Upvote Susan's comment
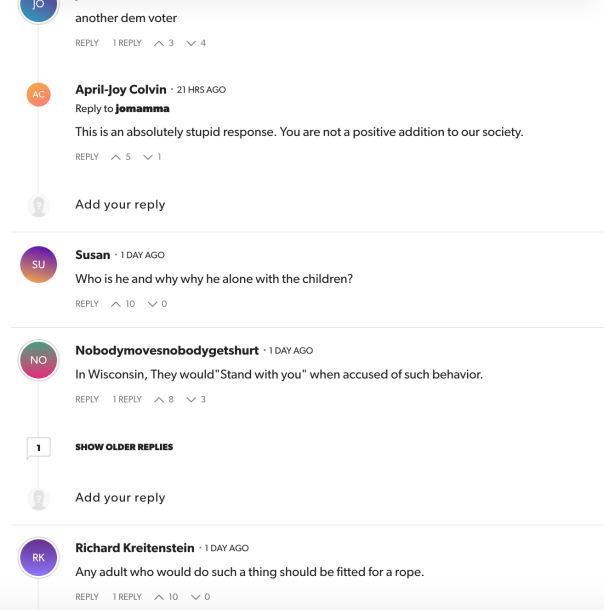Viewport: 604px width, 610px height. [x=116, y=304]
